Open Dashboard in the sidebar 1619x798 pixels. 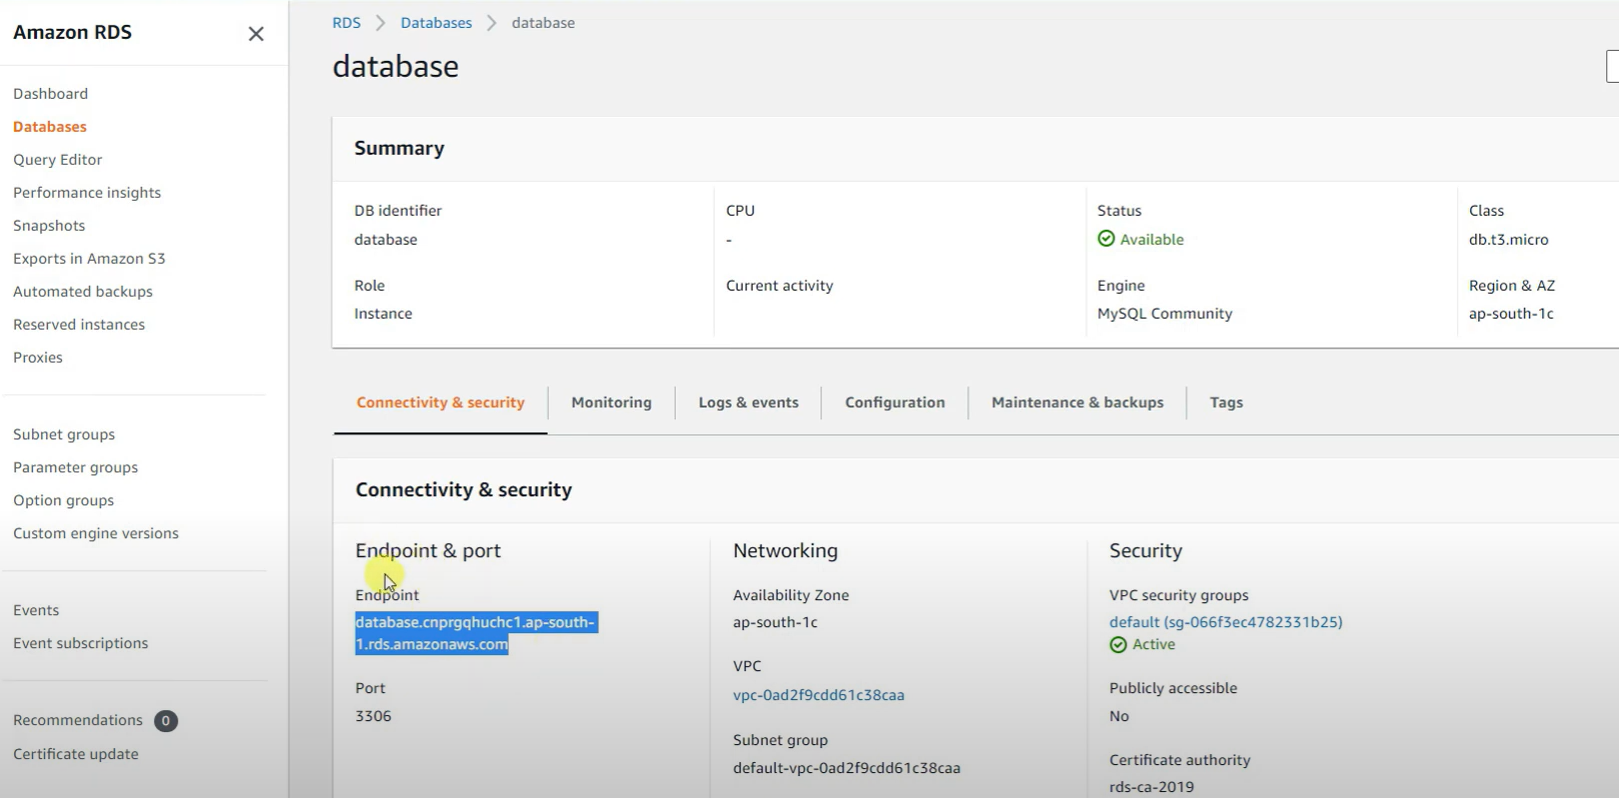coord(50,94)
